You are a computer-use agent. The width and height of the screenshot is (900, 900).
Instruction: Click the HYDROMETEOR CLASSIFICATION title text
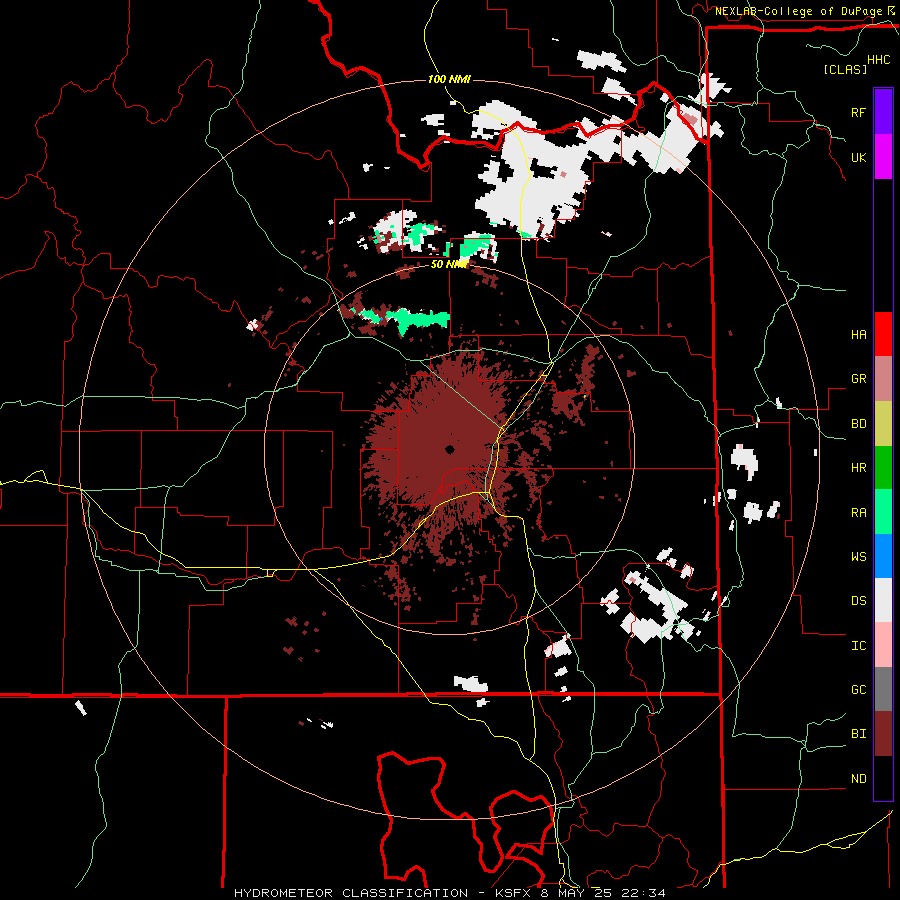[x=351, y=893]
